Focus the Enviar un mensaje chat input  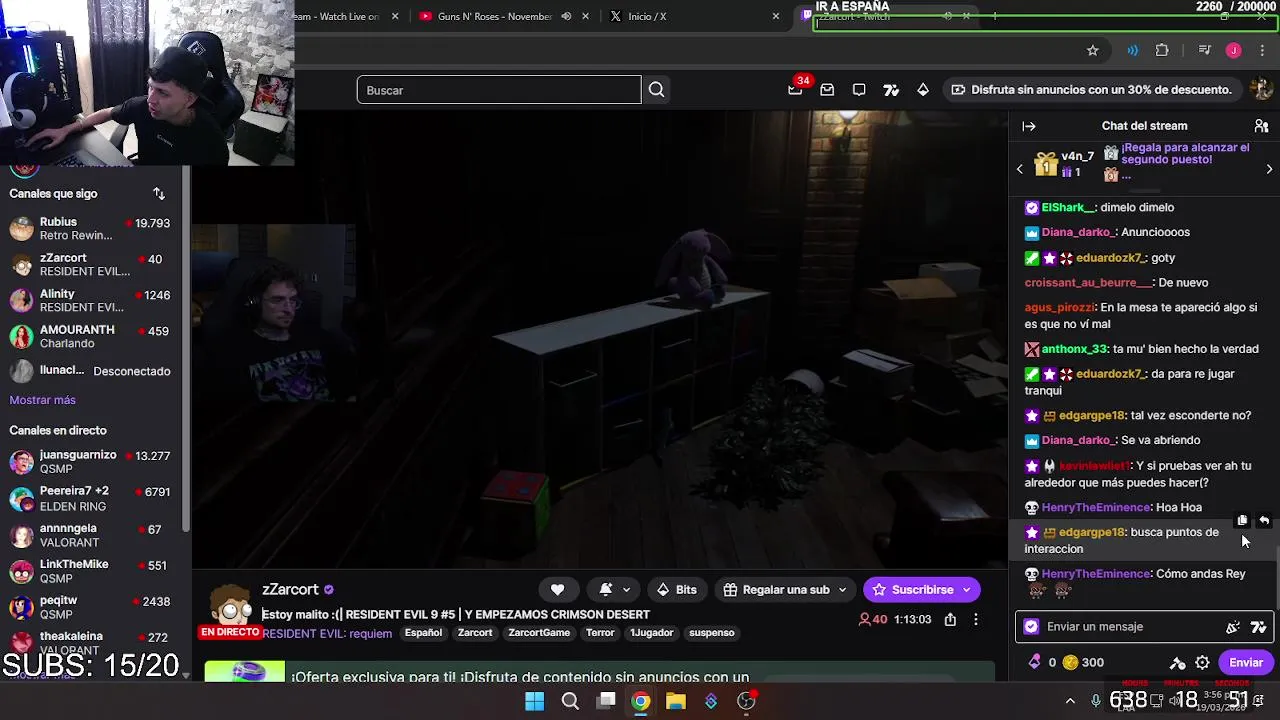(x=1130, y=627)
